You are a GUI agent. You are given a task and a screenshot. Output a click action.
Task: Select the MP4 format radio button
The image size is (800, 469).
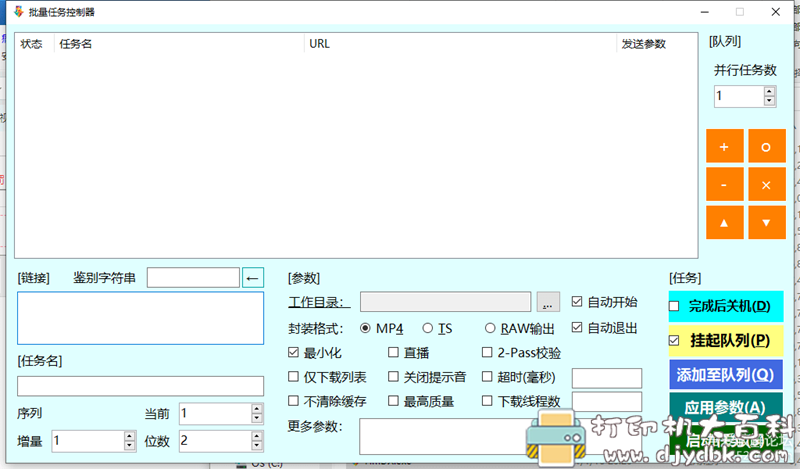coord(365,328)
